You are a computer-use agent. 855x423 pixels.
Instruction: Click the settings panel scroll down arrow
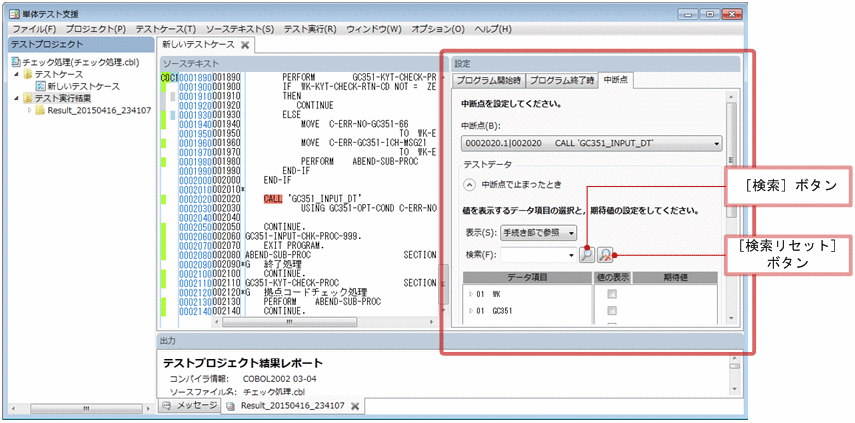coord(731,318)
